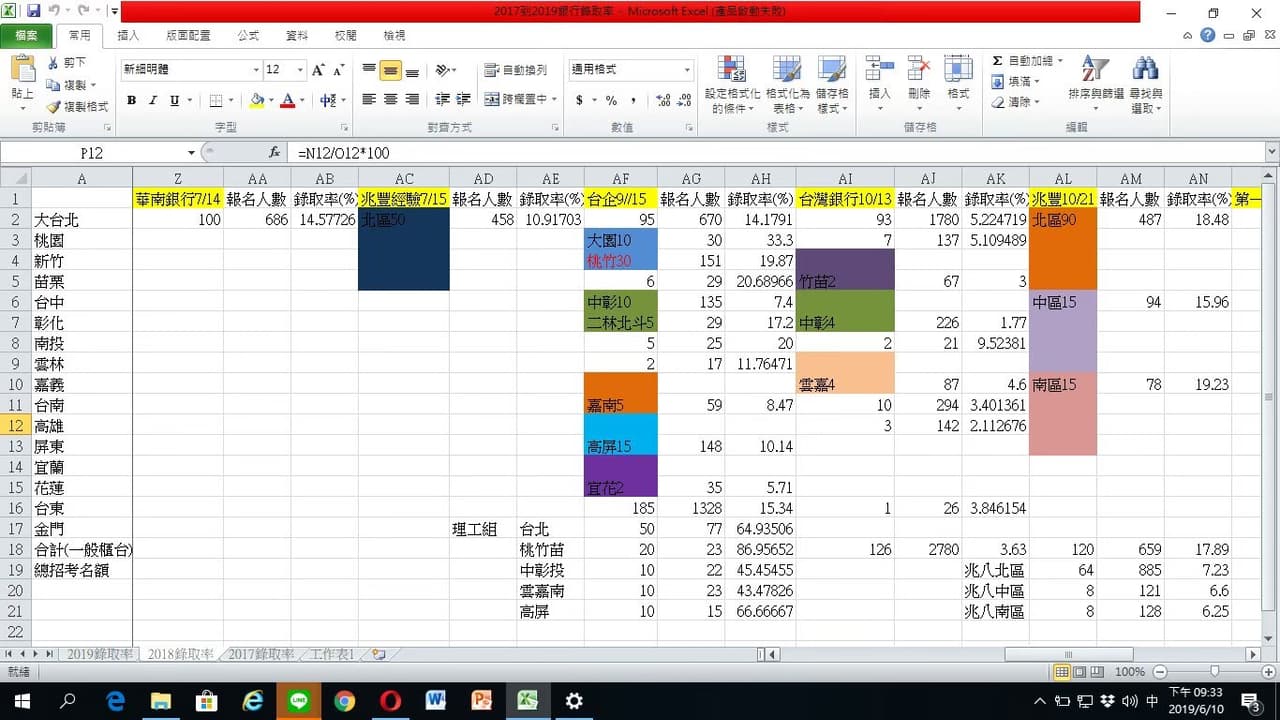Image resolution: width=1280 pixels, height=720 pixels.
Task: Click Delete cells (刪除) button
Action: tap(919, 85)
